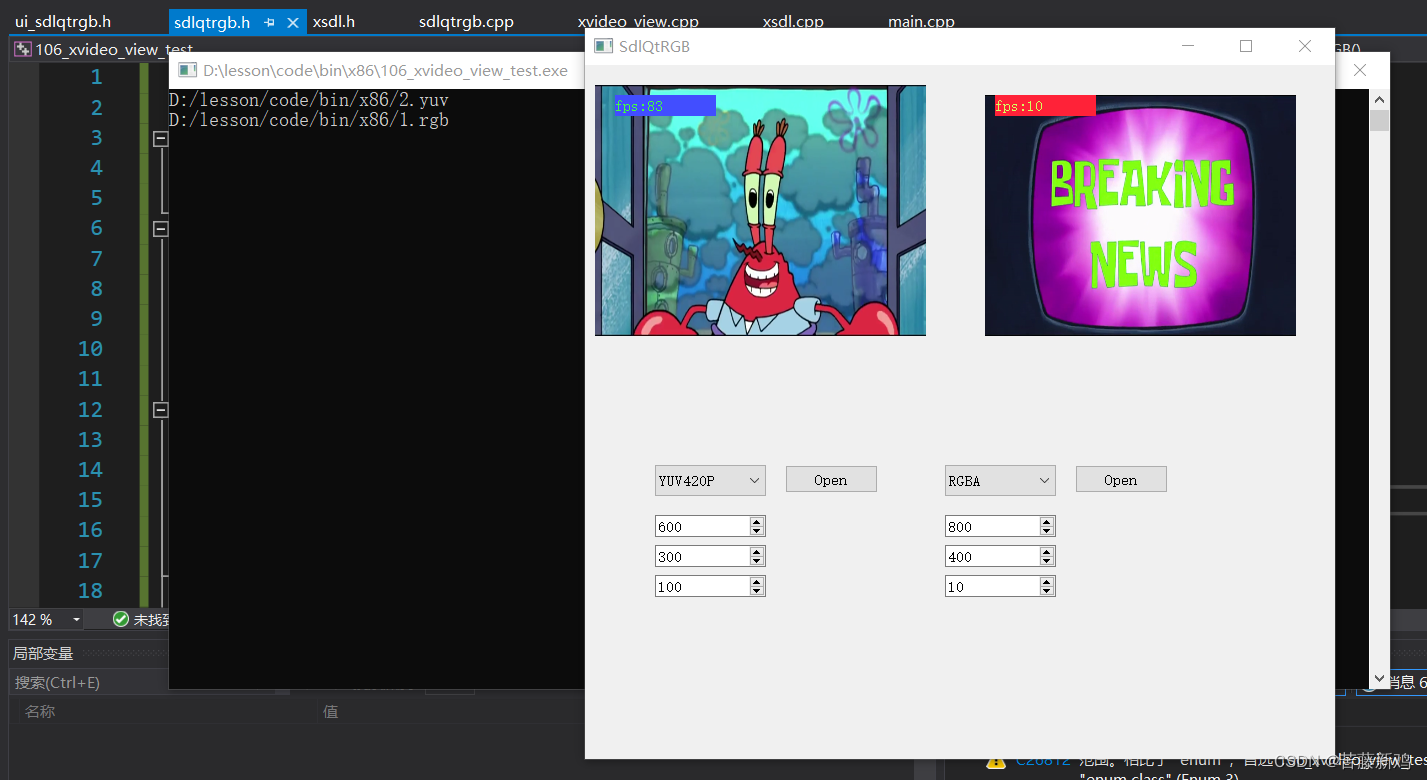
Task: Click line number 10 in editor
Action: [x=90, y=349]
